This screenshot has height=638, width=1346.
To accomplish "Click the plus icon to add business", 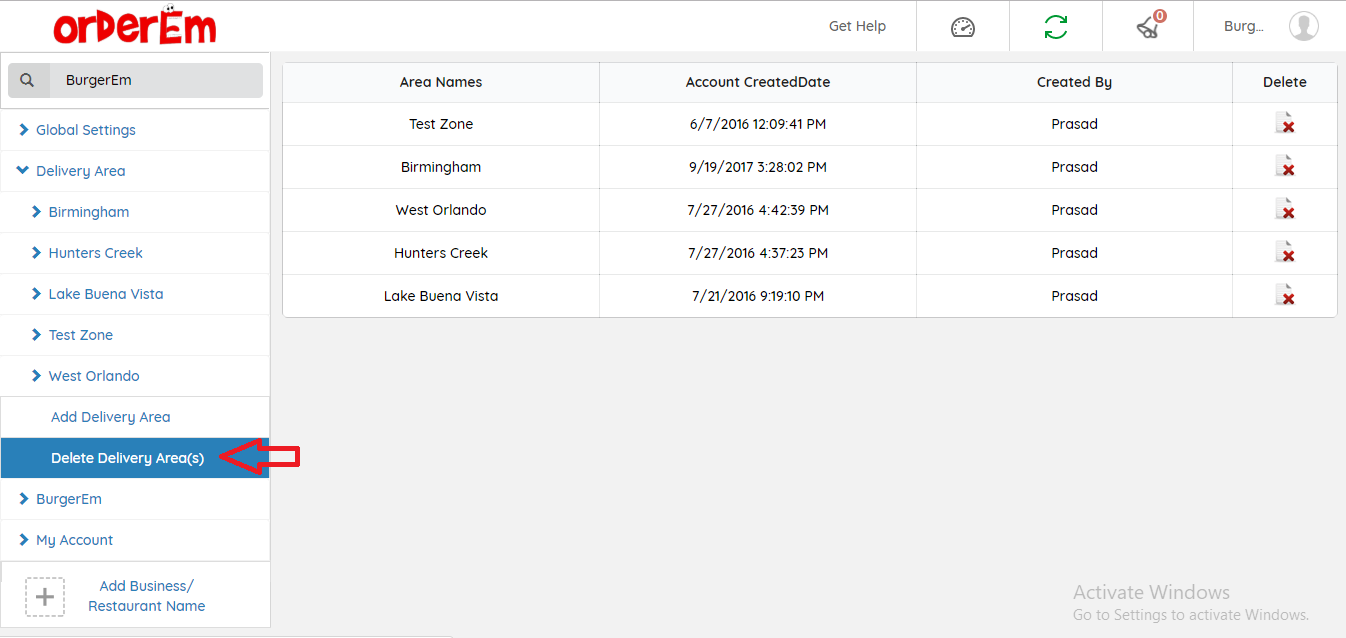I will pyautogui.click(x=45, y=596).
